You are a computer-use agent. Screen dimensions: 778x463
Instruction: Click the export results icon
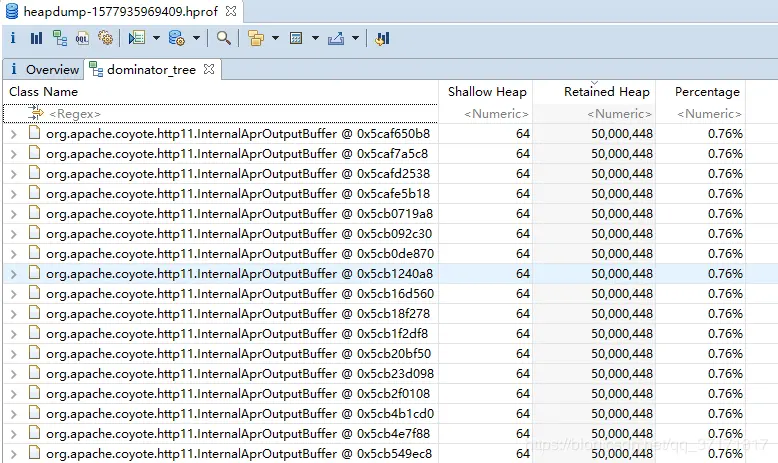[336, 38]
